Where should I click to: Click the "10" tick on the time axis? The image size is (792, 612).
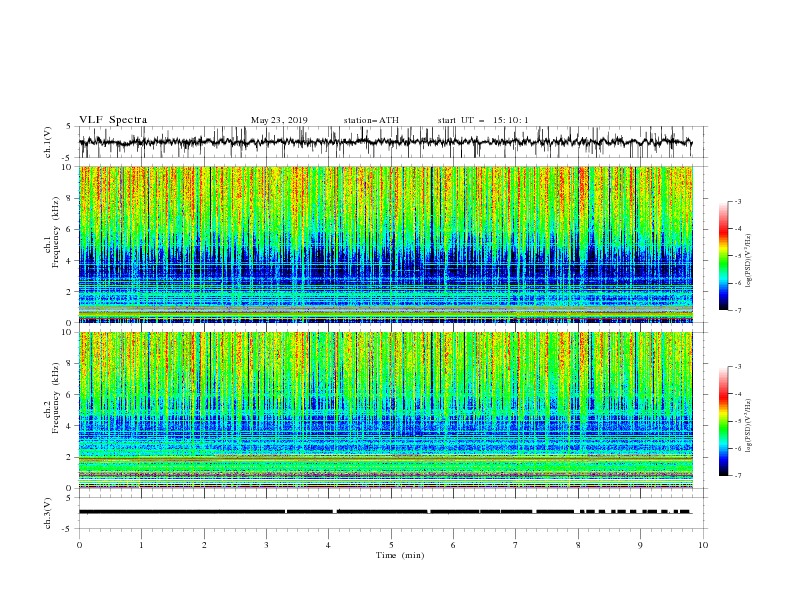tap(703, 545)
